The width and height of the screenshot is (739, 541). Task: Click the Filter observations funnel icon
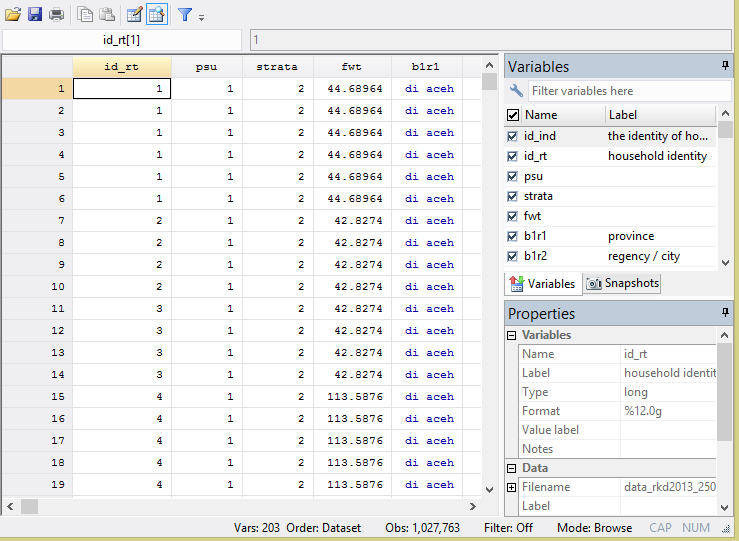[185, 14]
